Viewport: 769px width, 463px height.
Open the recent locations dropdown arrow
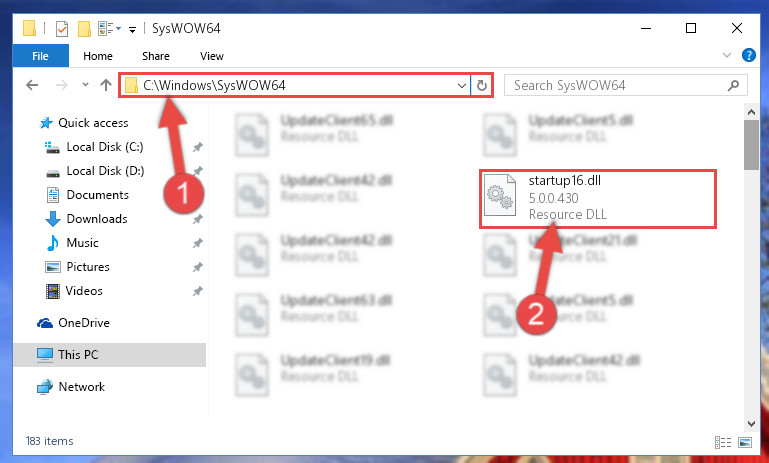pos(85,85)
